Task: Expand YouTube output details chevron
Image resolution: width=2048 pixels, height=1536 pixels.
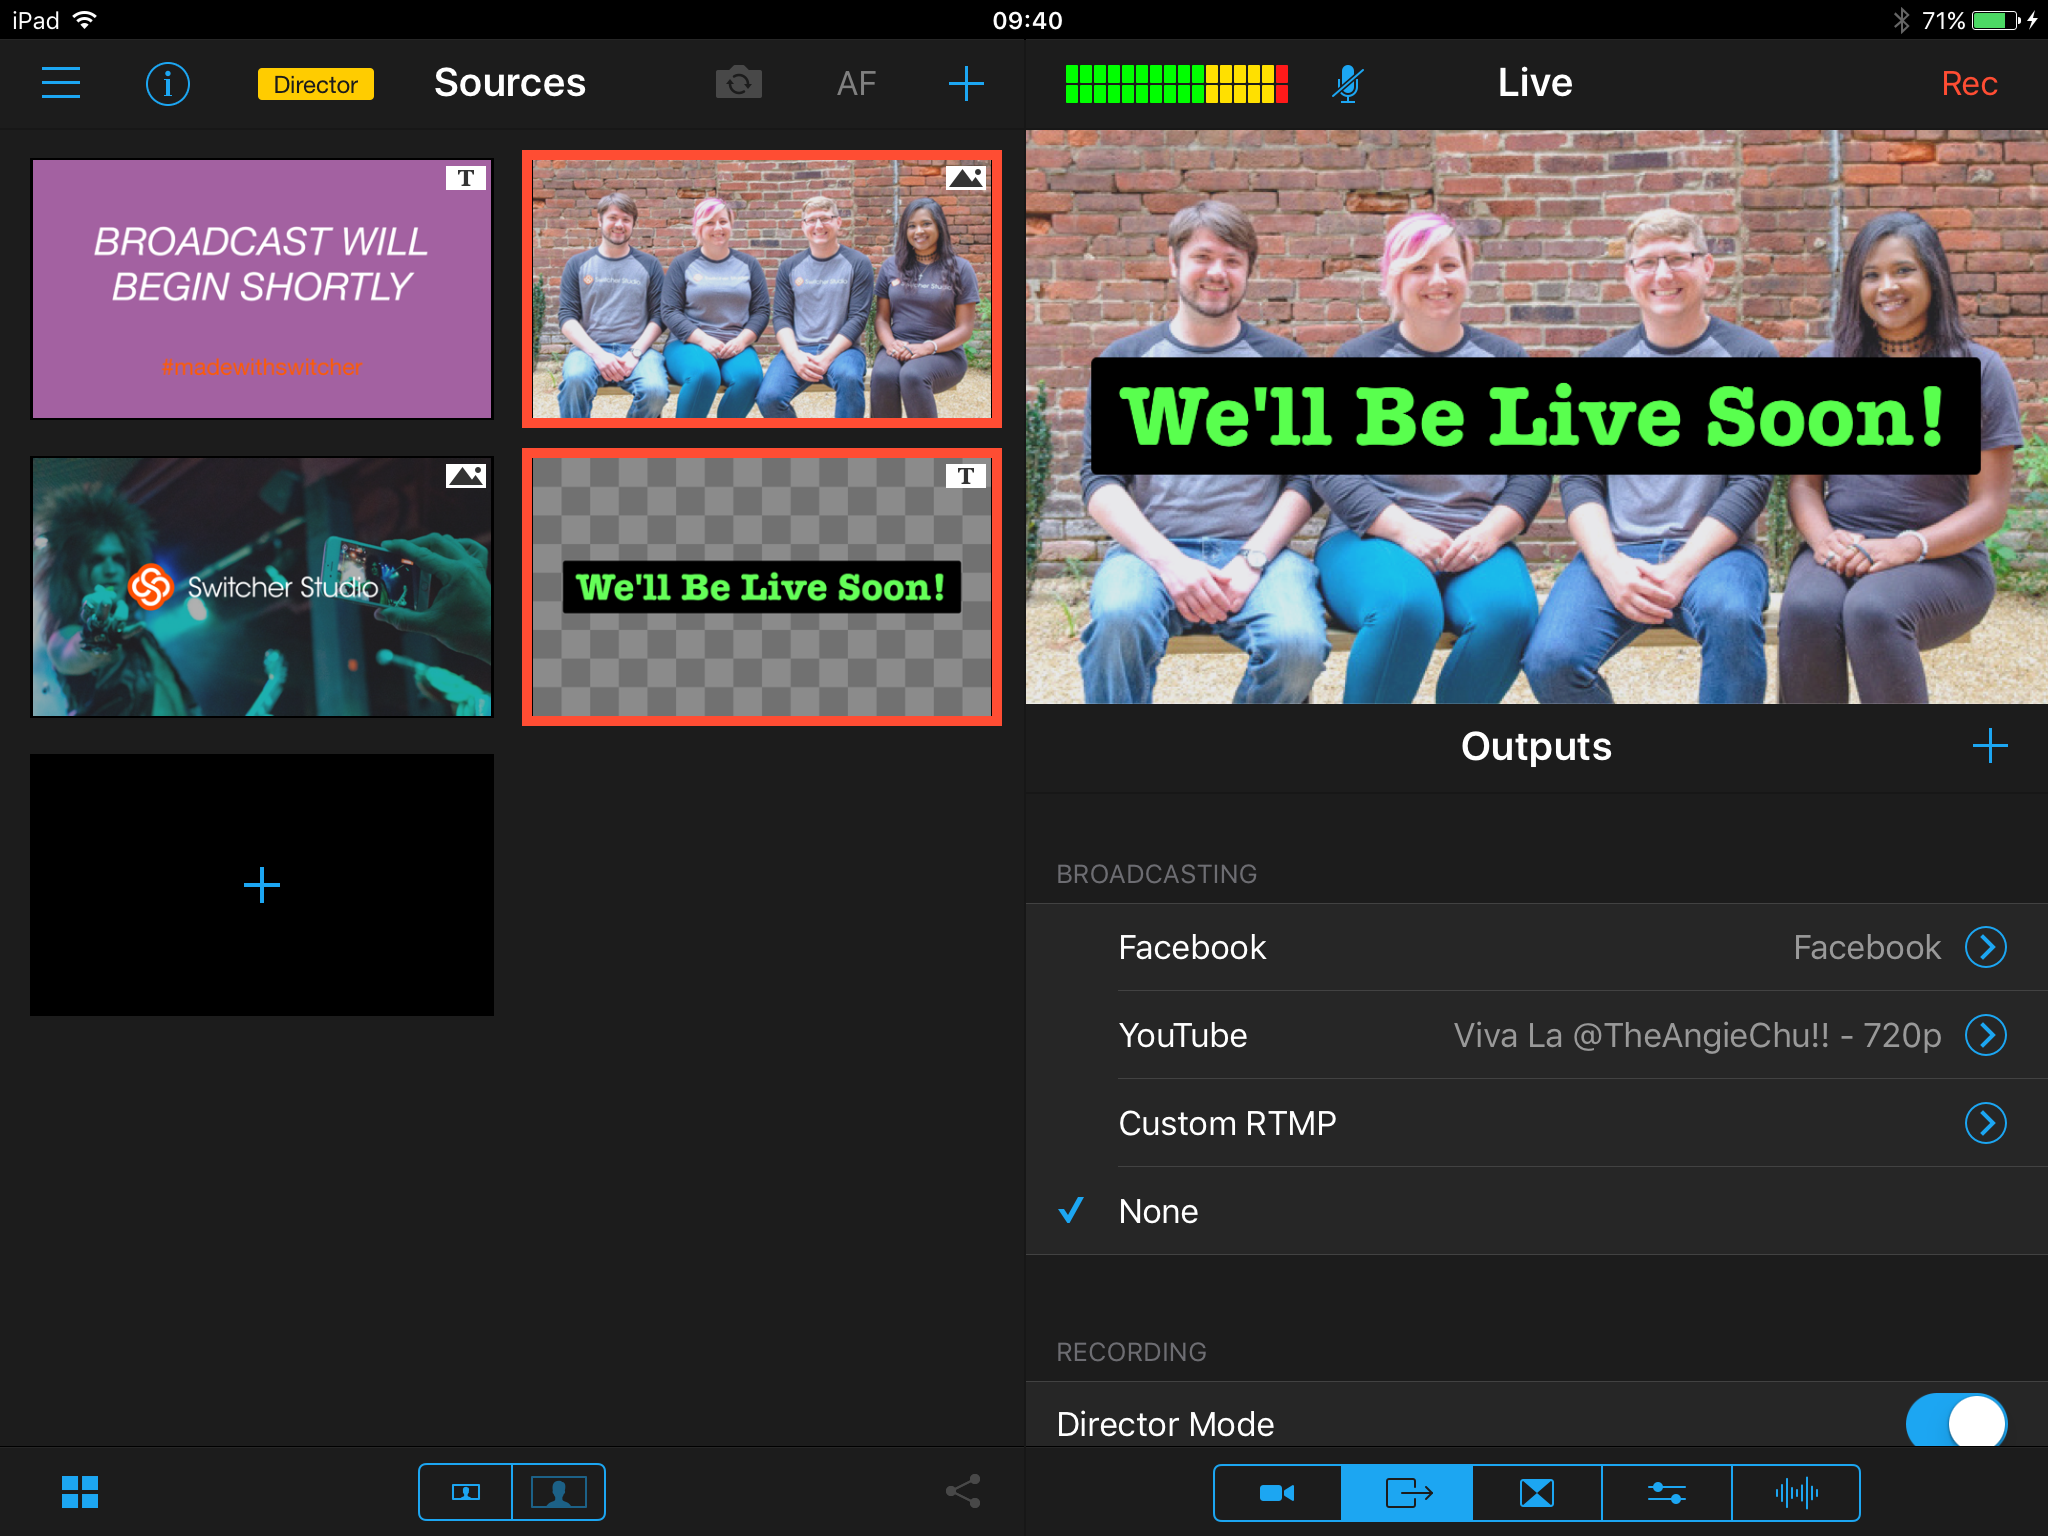Action: click(1985, 1035)
